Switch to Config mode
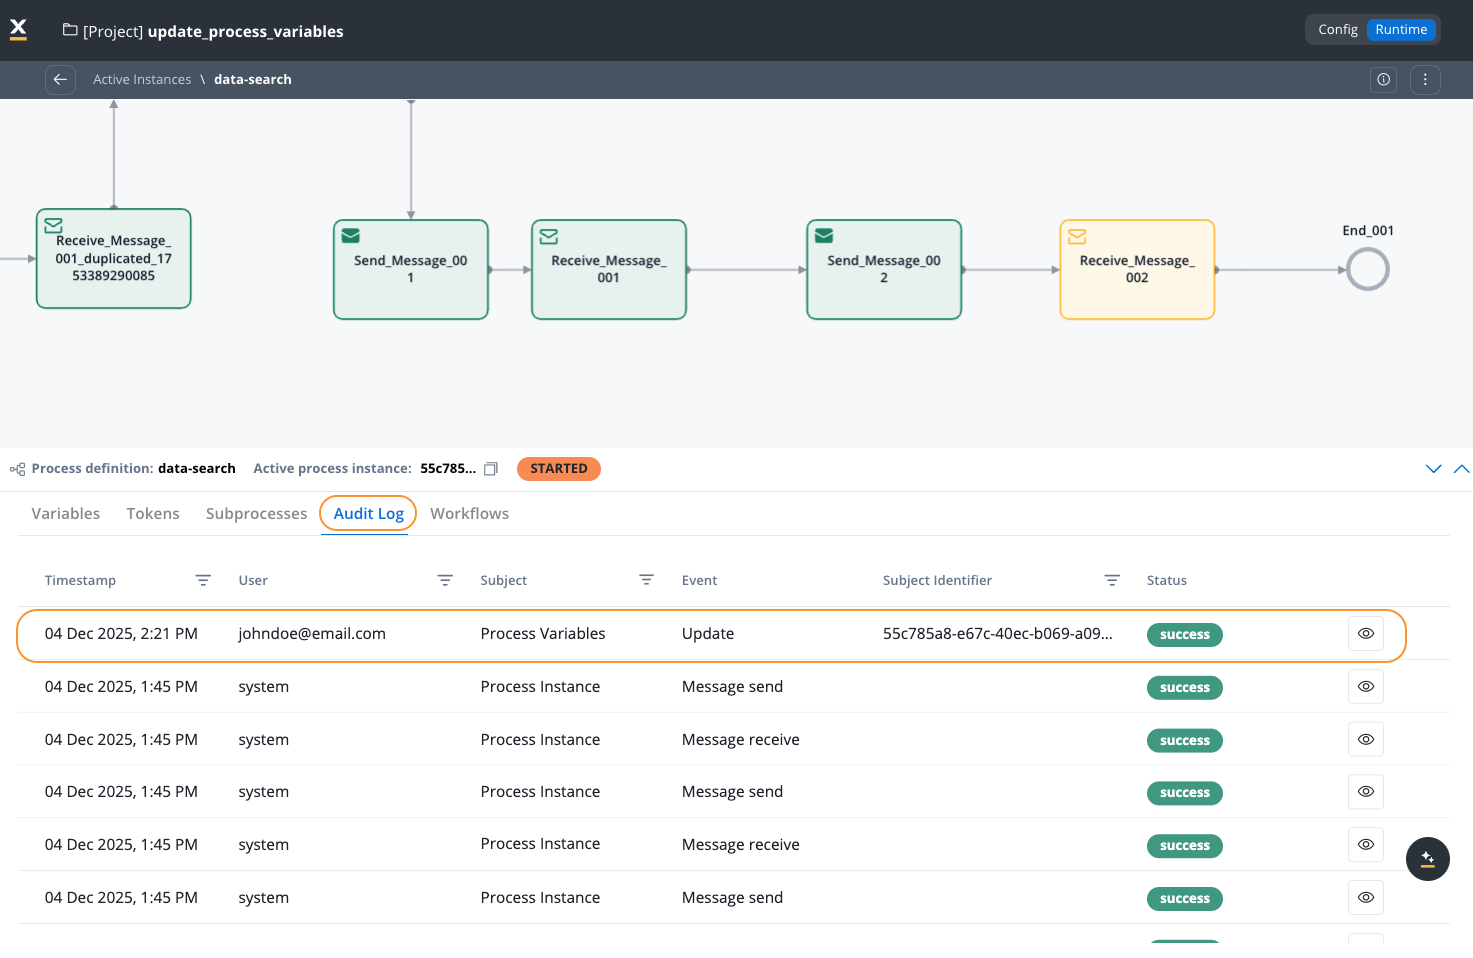 [1337, 30]
